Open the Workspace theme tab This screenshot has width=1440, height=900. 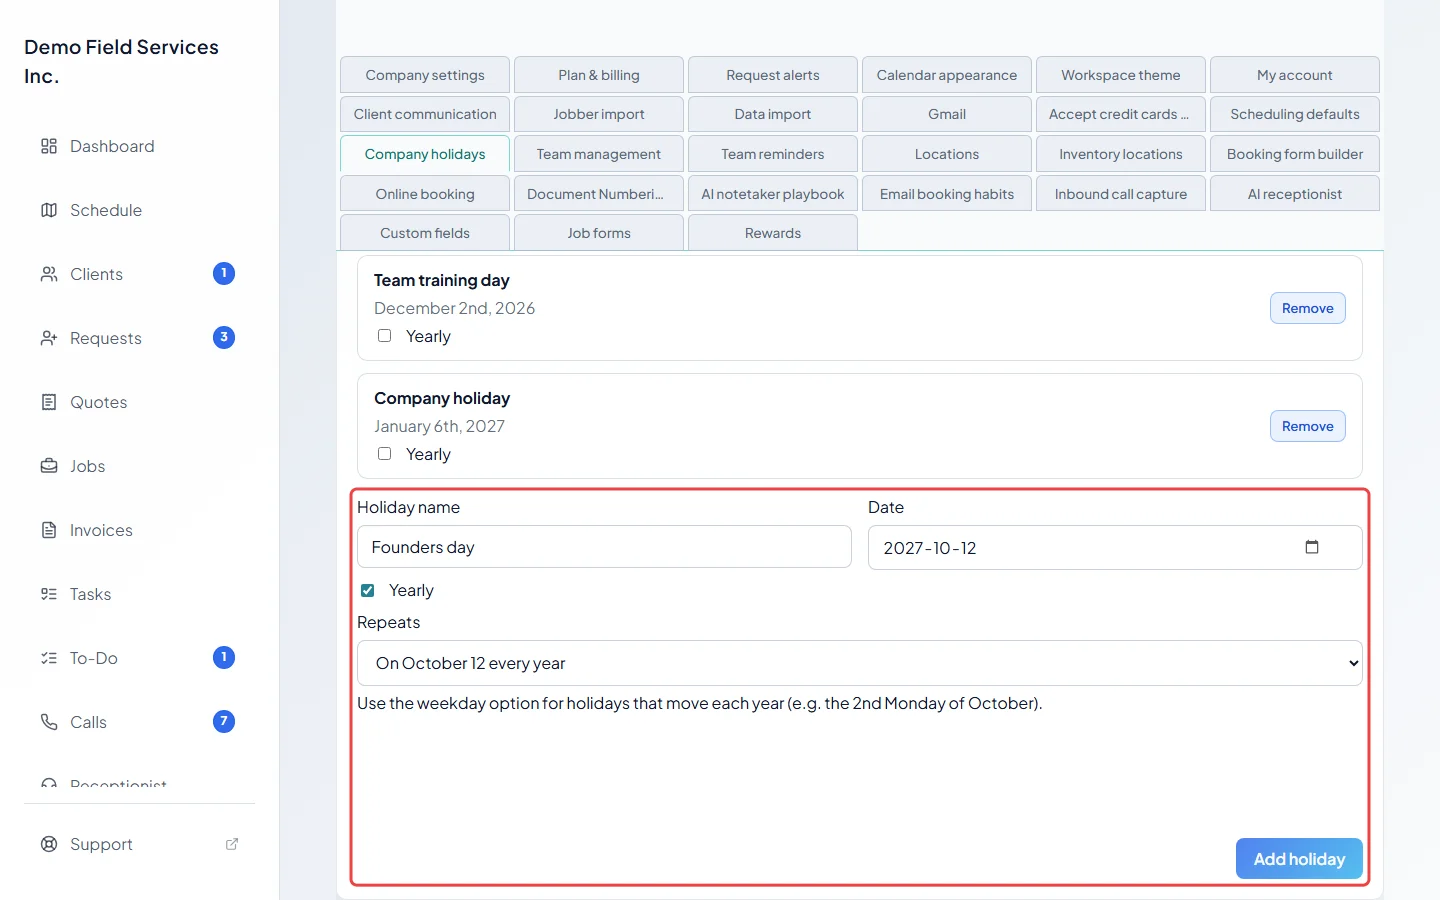(x=1121, y=75)
